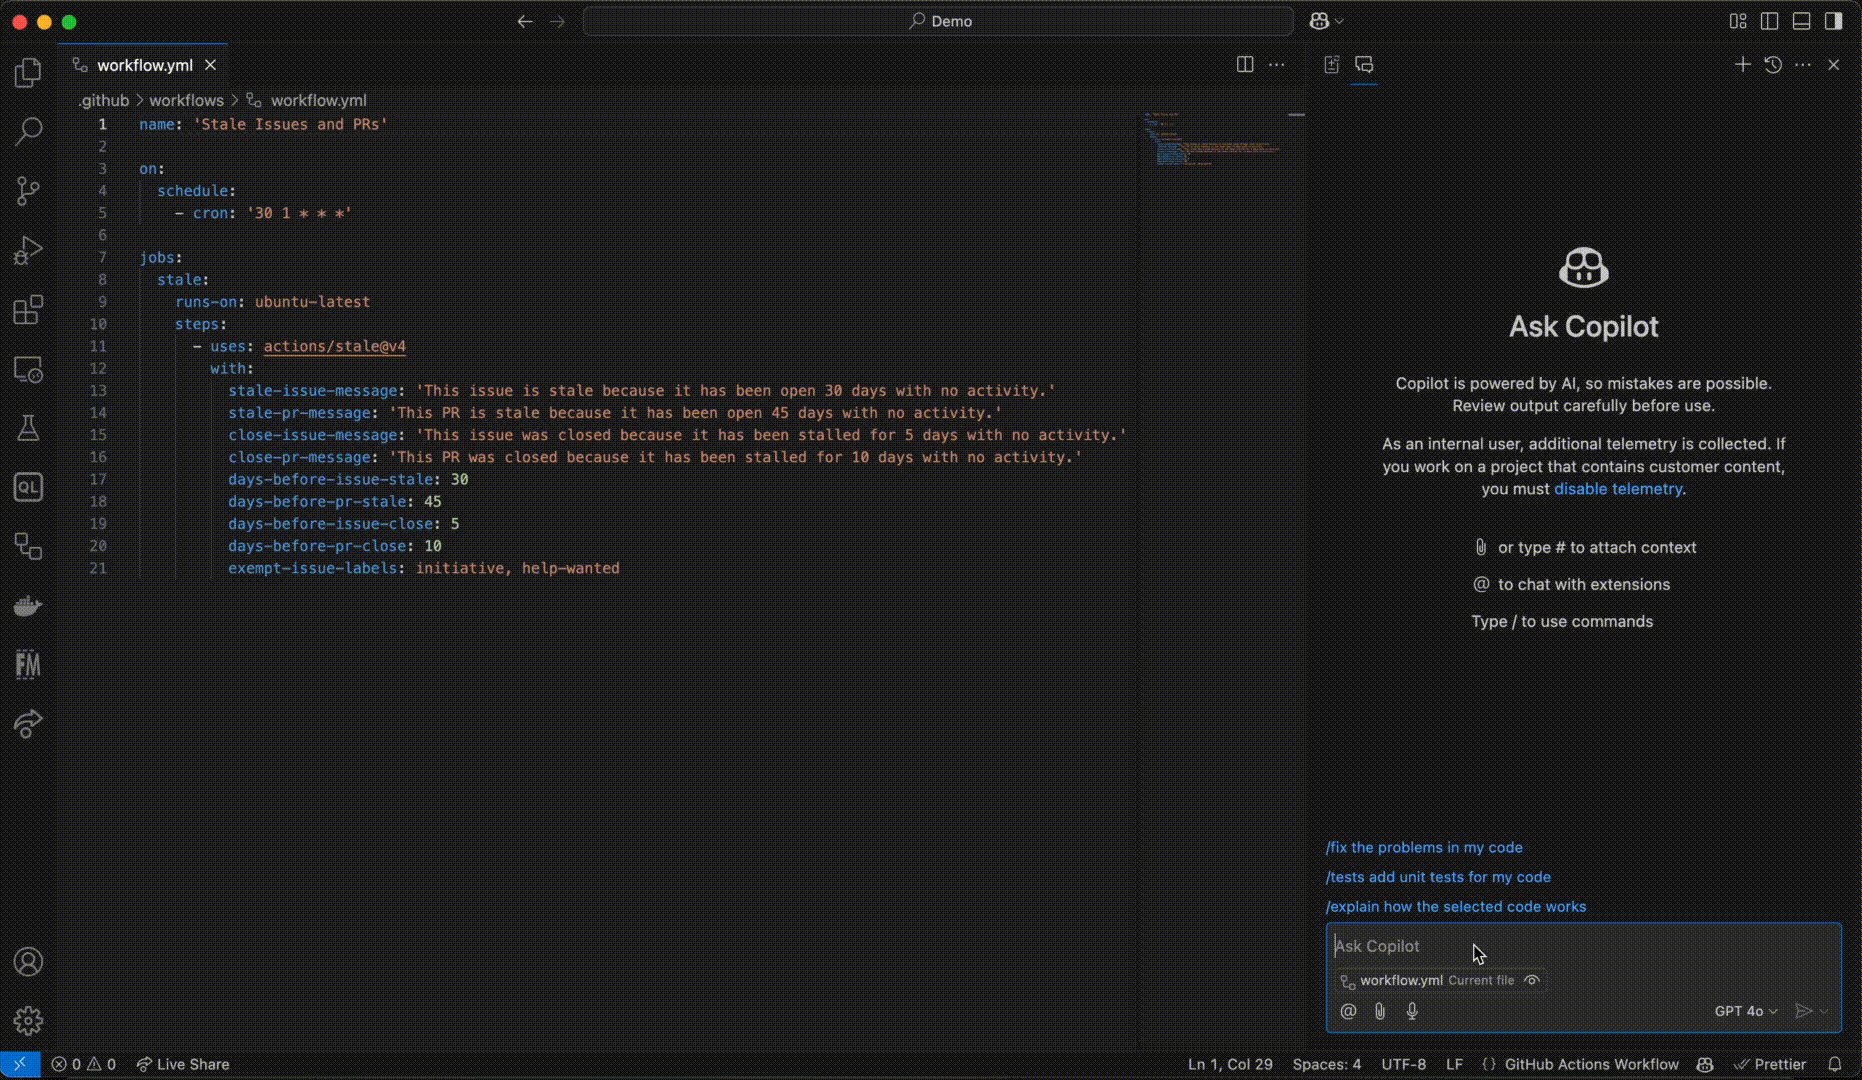
Task: Open chat panel More Actions menu
Action: pyautogui.click(x=1803, y=64)
